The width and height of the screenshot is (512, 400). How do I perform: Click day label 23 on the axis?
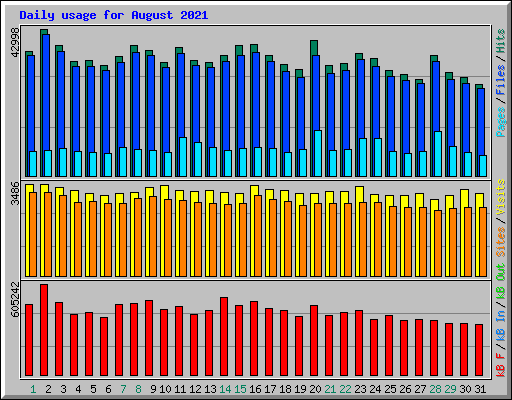click(360, 389)
